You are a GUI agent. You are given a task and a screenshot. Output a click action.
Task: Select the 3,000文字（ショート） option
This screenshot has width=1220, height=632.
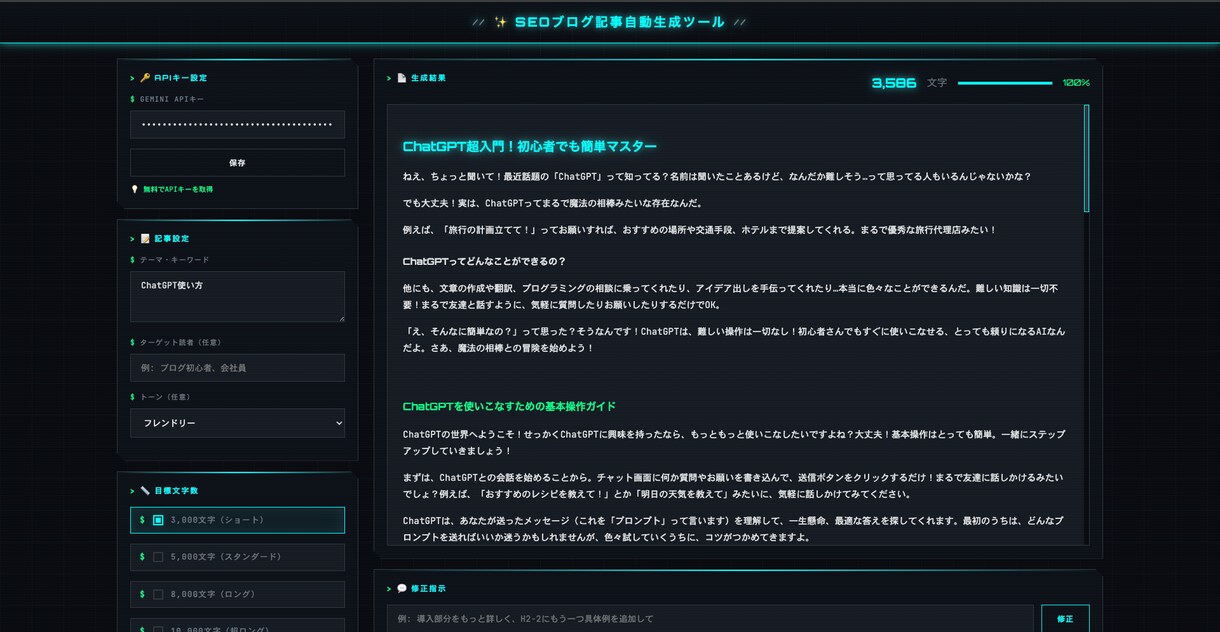[x=237, y=520]
